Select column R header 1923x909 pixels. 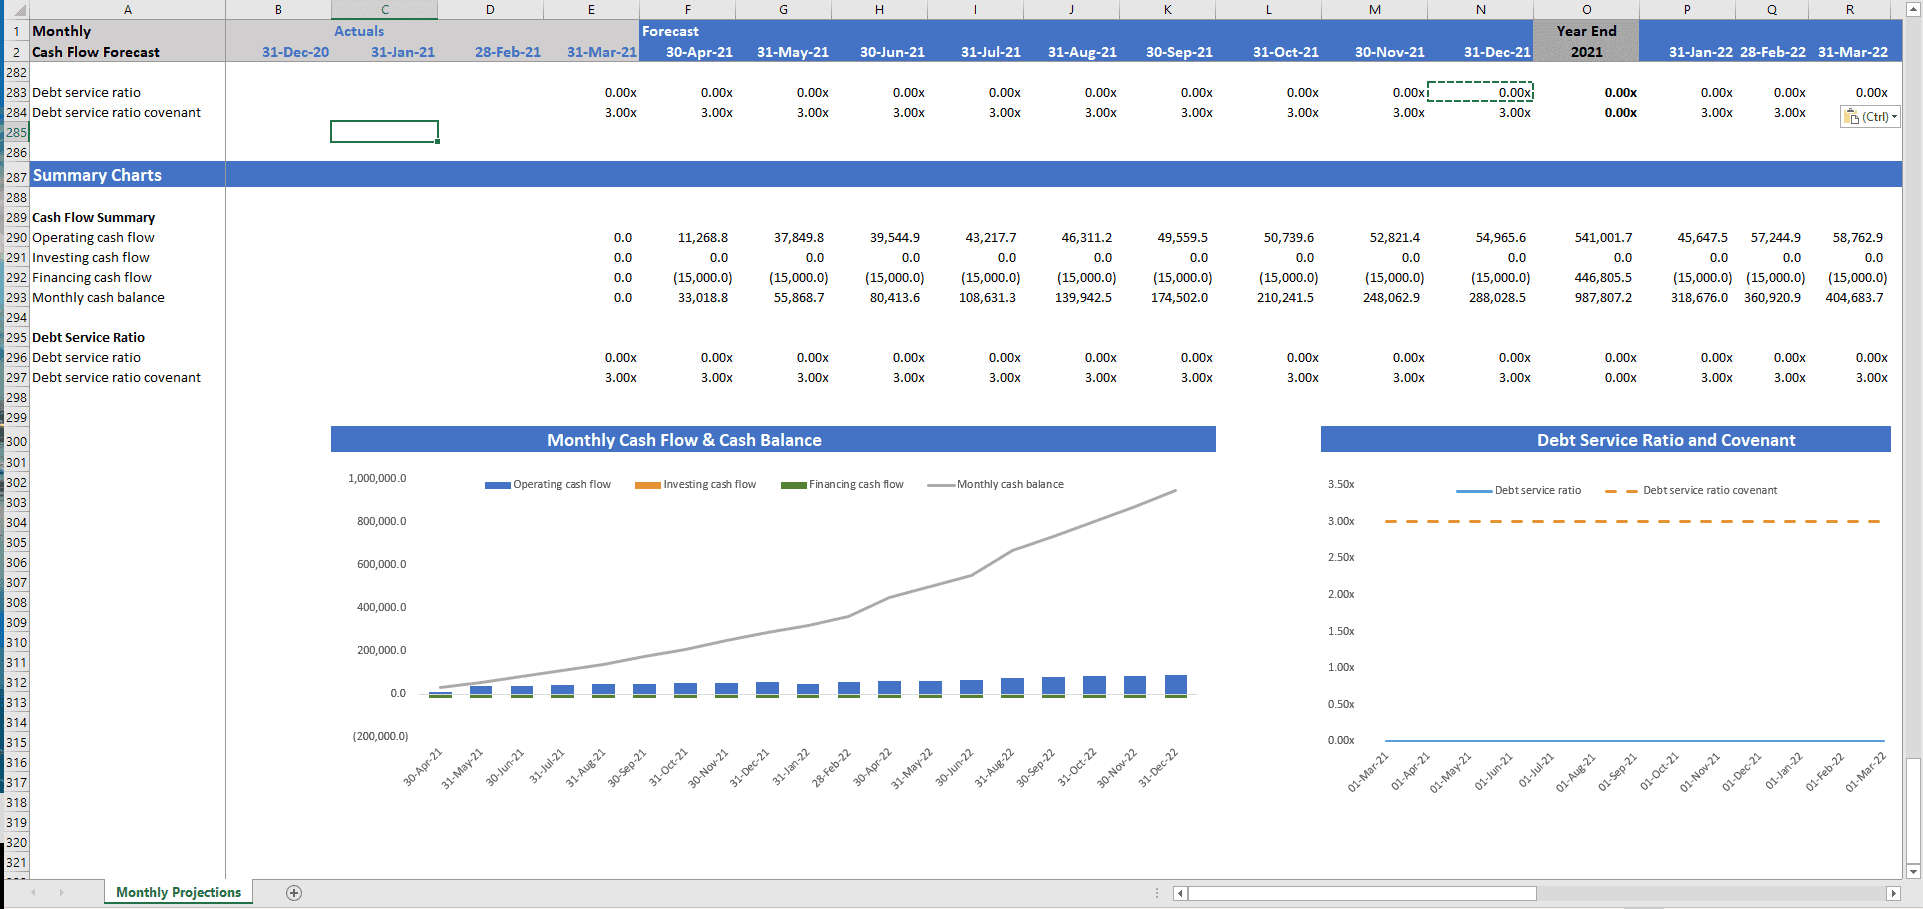1849,10
